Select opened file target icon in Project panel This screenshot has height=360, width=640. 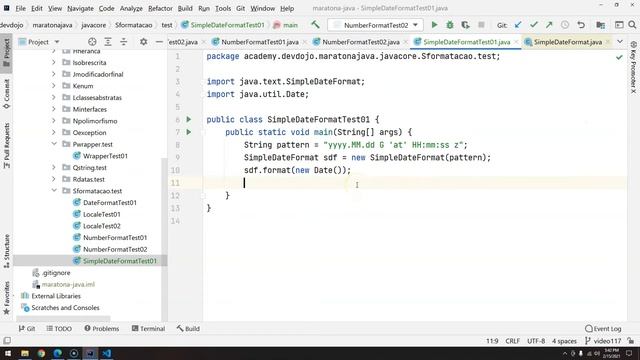point(92,42)
